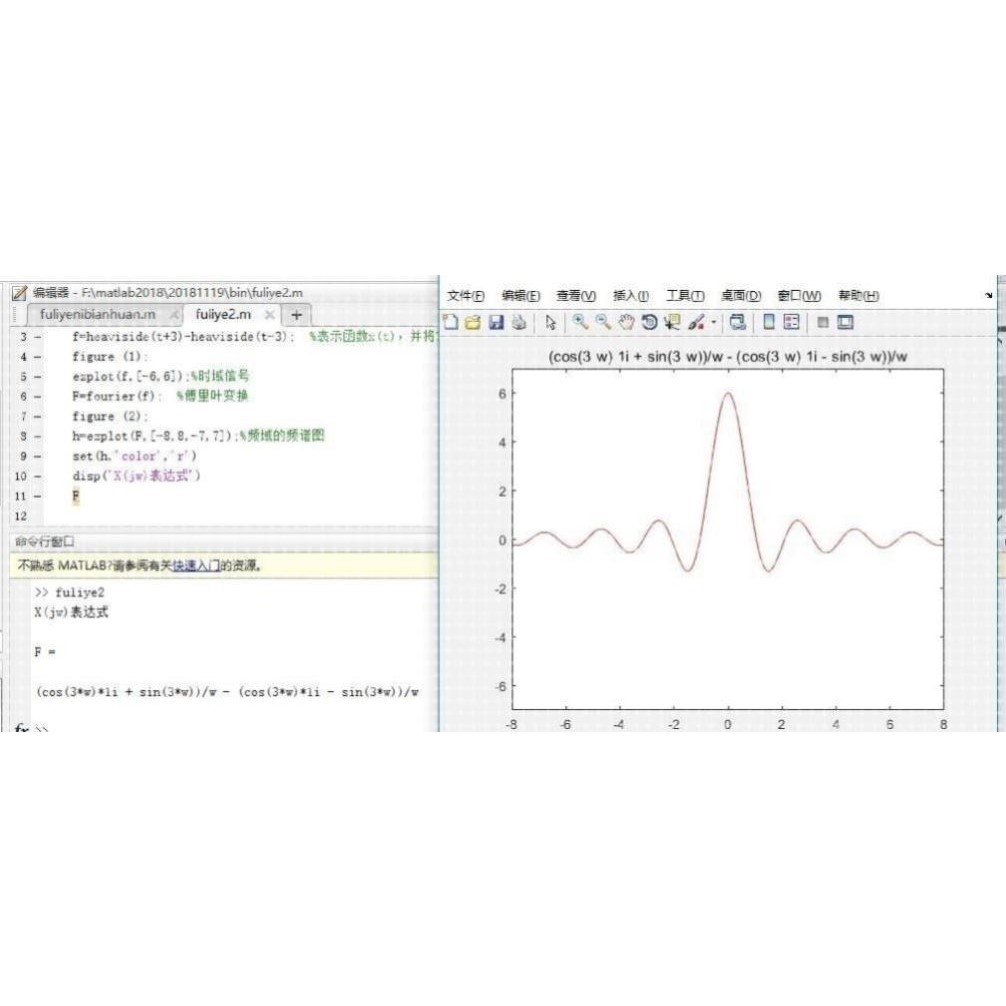Open the 帮助(H) menu

[x=858, y=296]
